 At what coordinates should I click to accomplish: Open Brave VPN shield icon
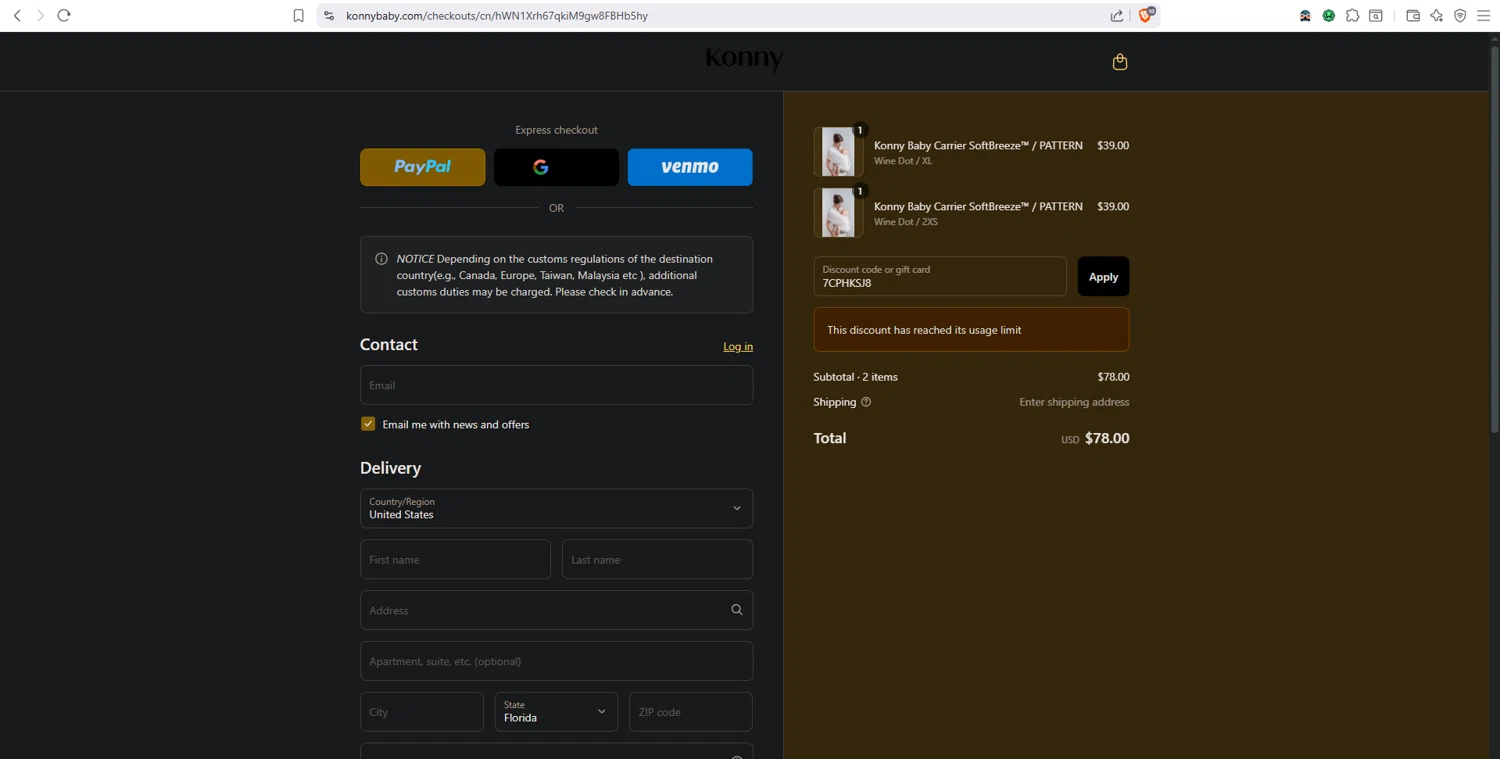click(1460, 15)
